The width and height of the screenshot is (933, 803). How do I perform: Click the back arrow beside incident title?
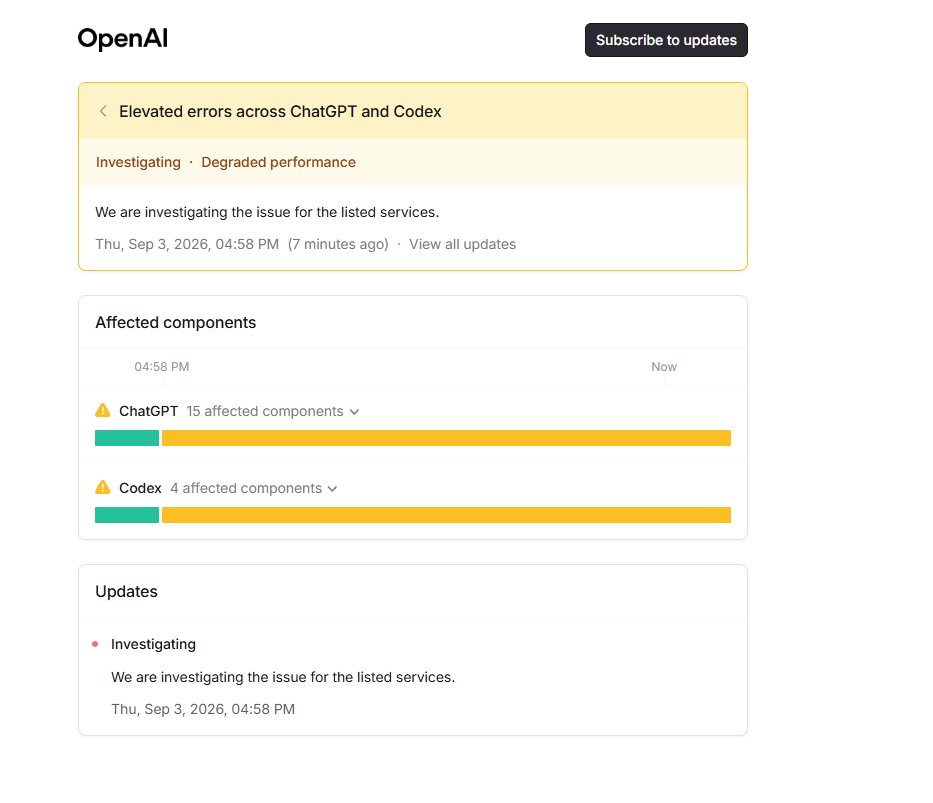click(103, 111)
